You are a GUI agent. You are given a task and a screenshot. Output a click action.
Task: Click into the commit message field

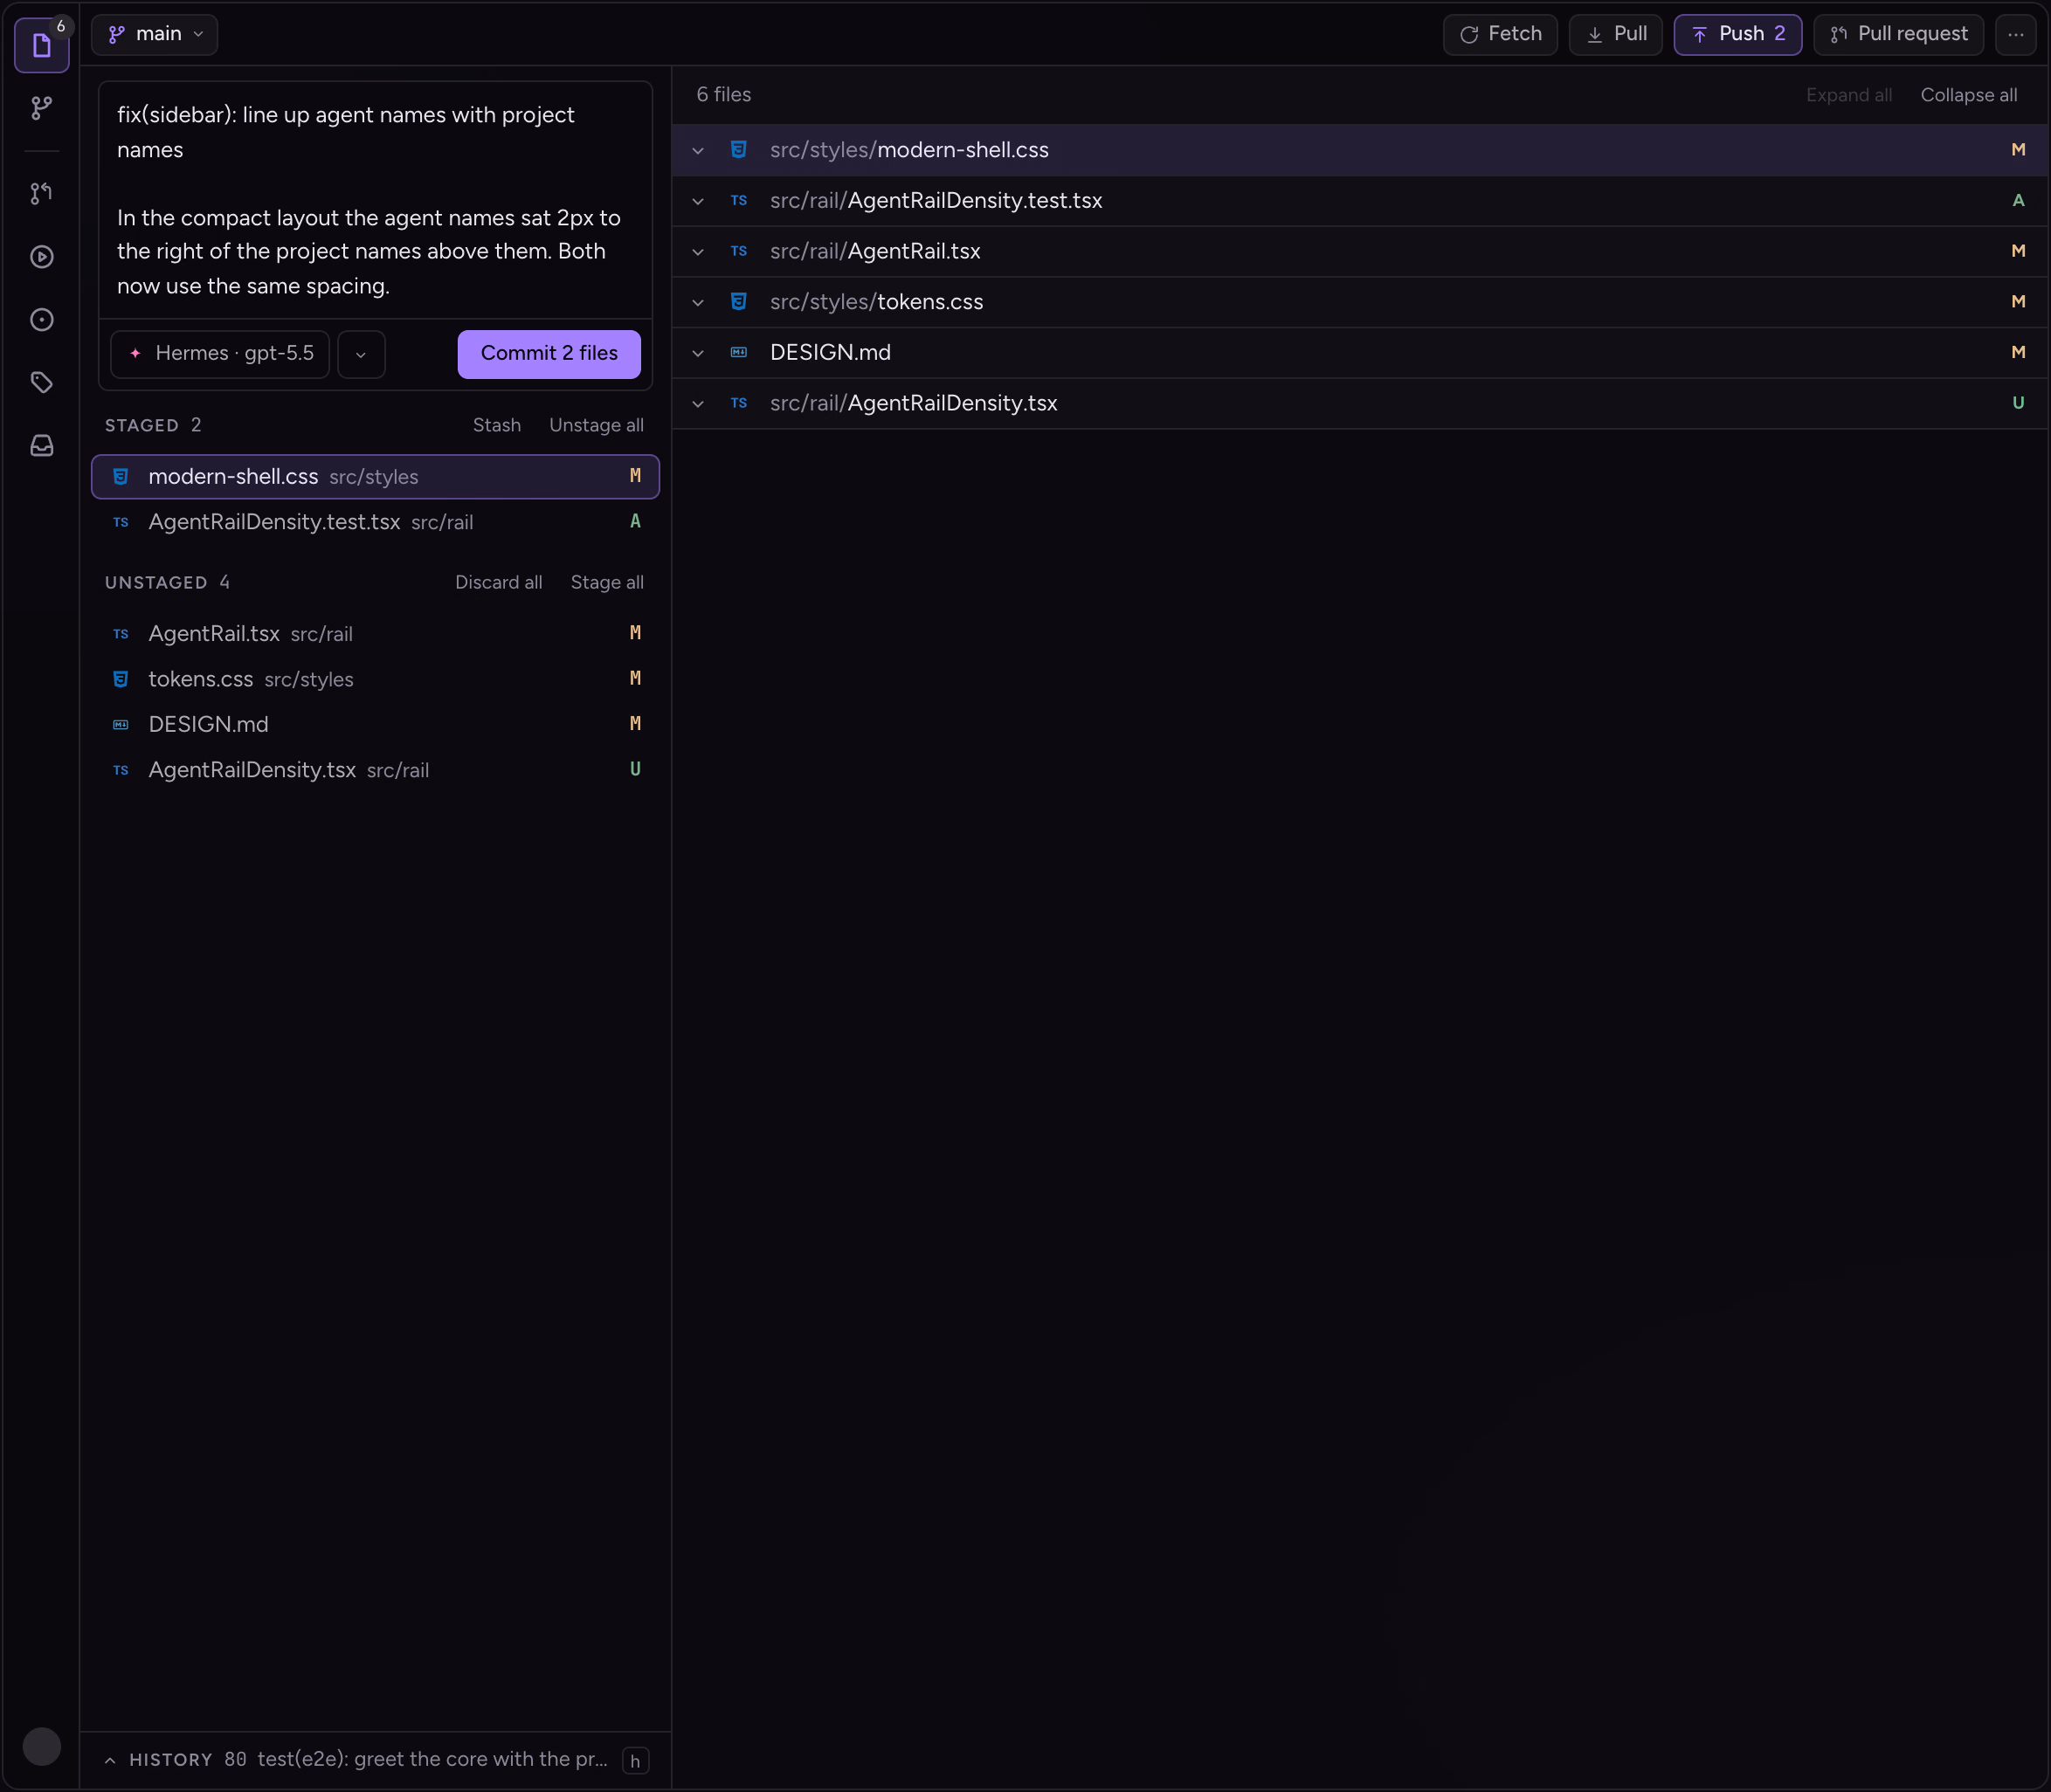tap(375, 201)
